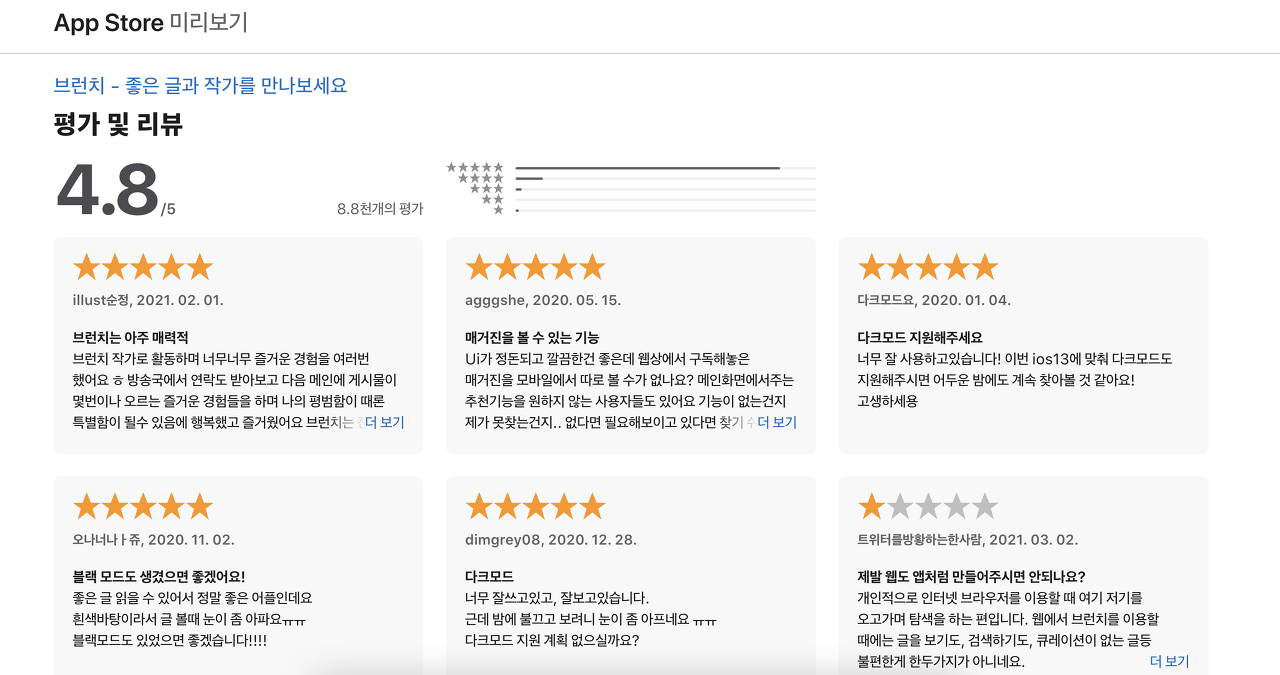Expand 트위터를방황하는한사람 review with 더 보기
The image size is (1280, 675).
coord(1169,662)
